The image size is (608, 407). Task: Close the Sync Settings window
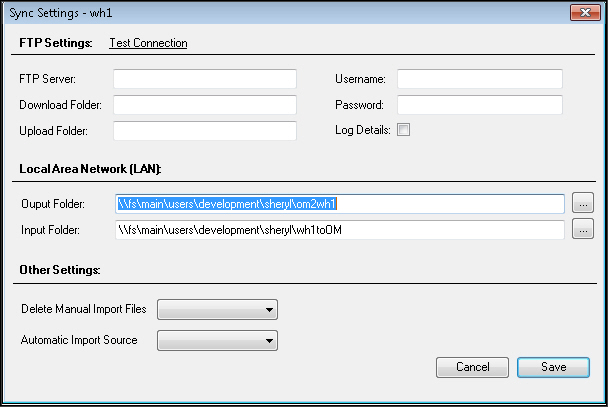pos(585,13)
